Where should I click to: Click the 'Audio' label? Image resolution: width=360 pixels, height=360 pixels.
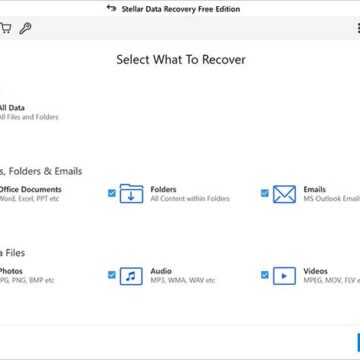point(161,271)
